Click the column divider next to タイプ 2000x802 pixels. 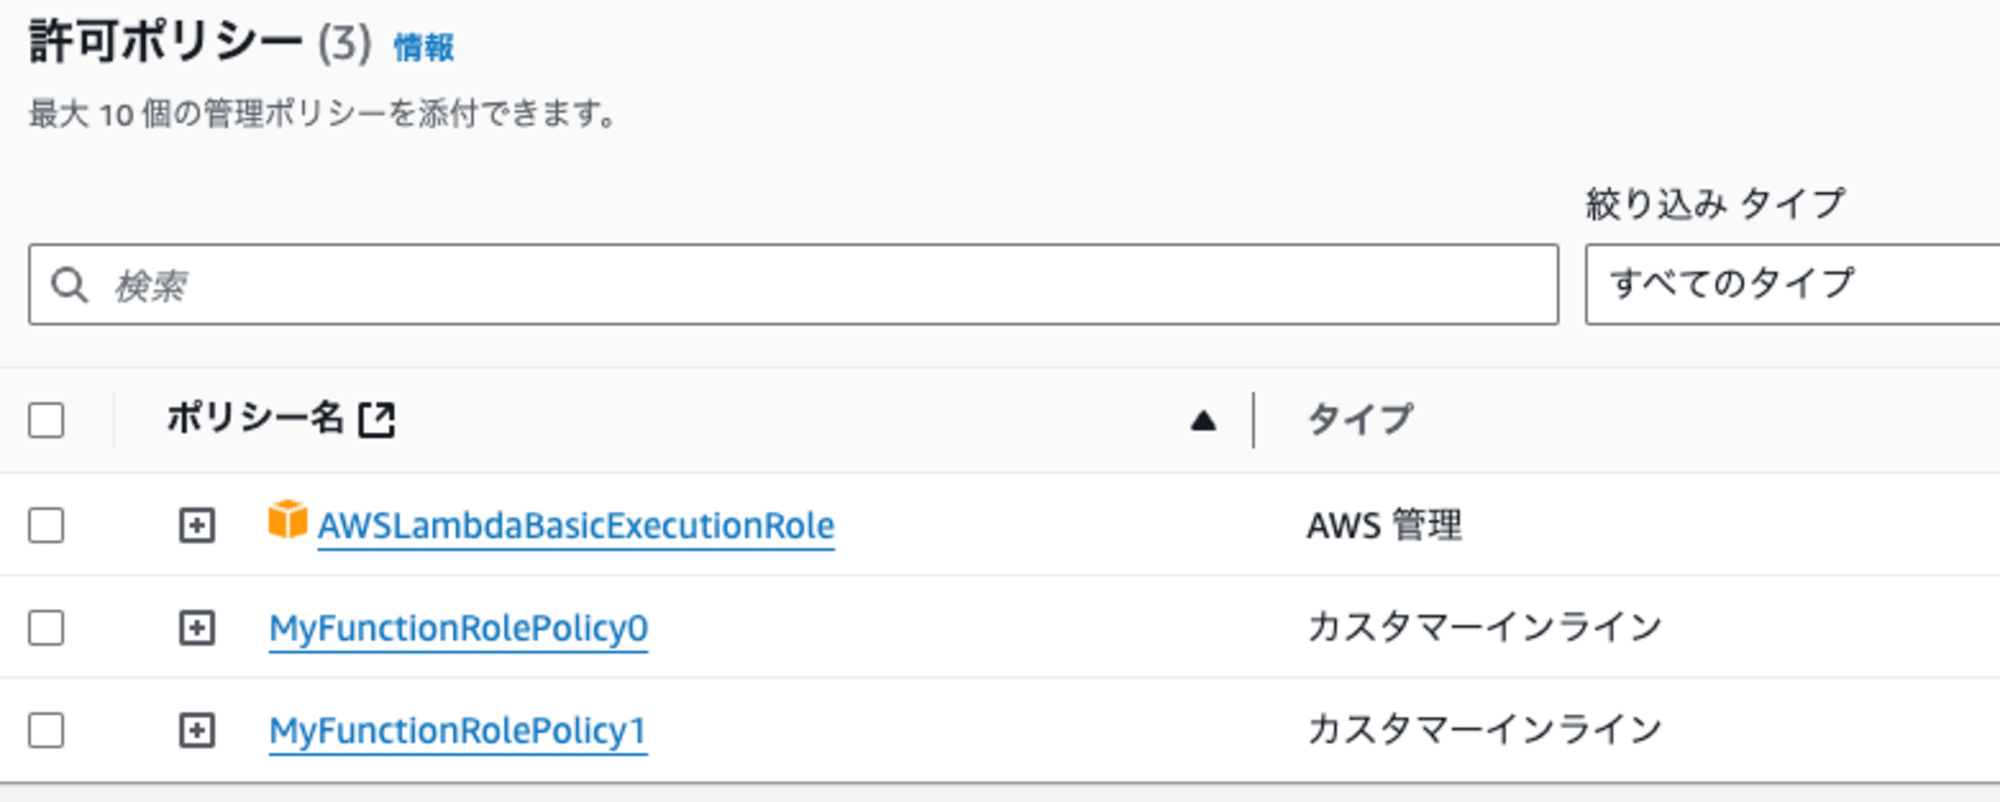pyautogui.click(x=1253, y=420)
